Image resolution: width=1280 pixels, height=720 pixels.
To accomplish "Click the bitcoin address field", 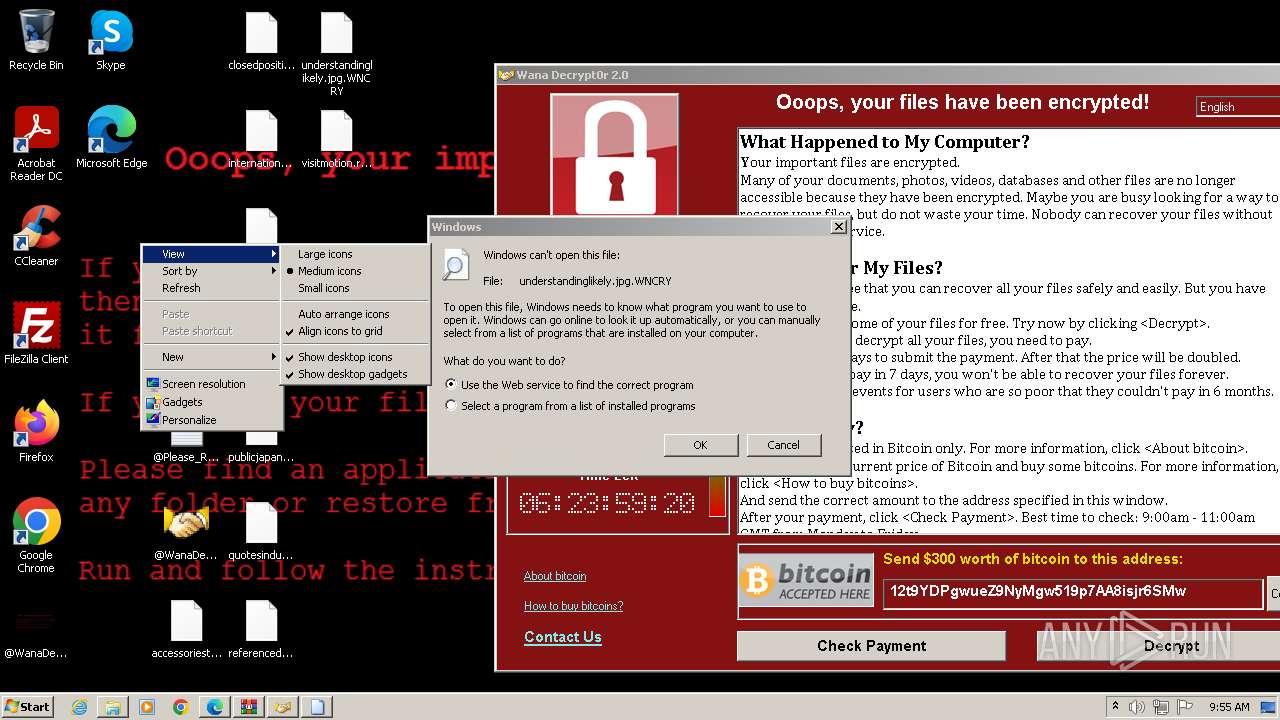I will coord(1073,592).
